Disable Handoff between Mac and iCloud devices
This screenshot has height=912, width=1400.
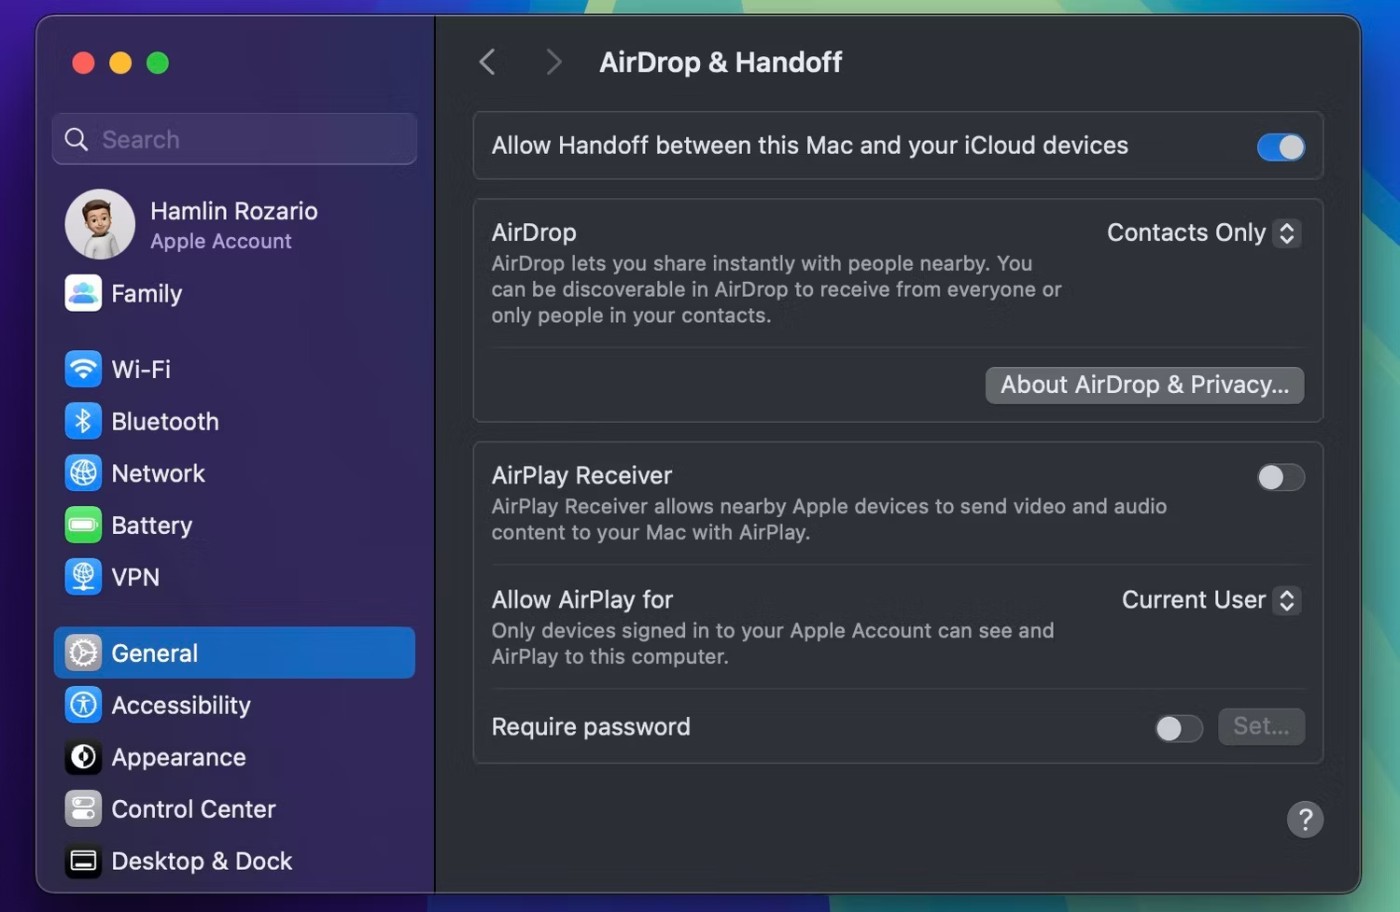pyautogui.click(x=1280, y=147)
